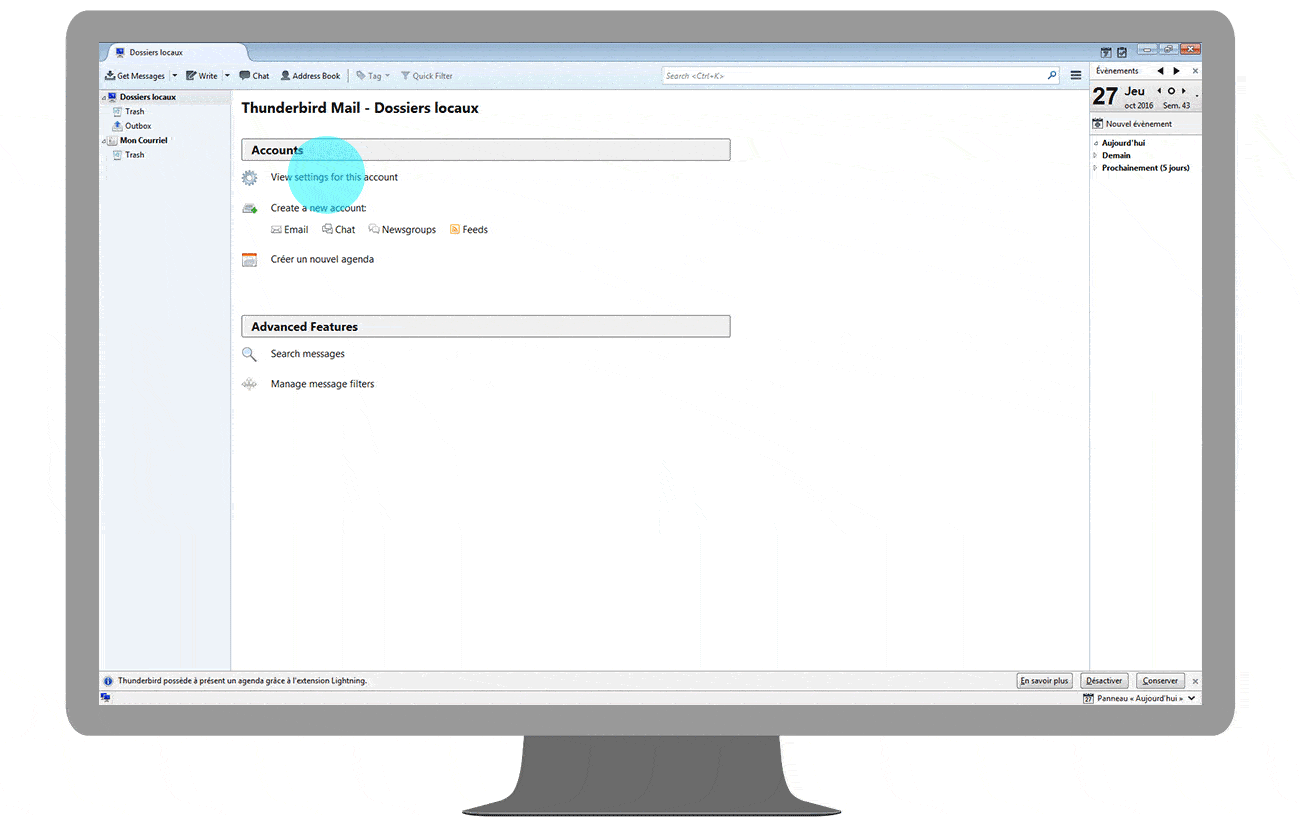Create a new Feeds account
This screenshot has width=1300, height=828.
pyautogui.click(x=469, y=230)
